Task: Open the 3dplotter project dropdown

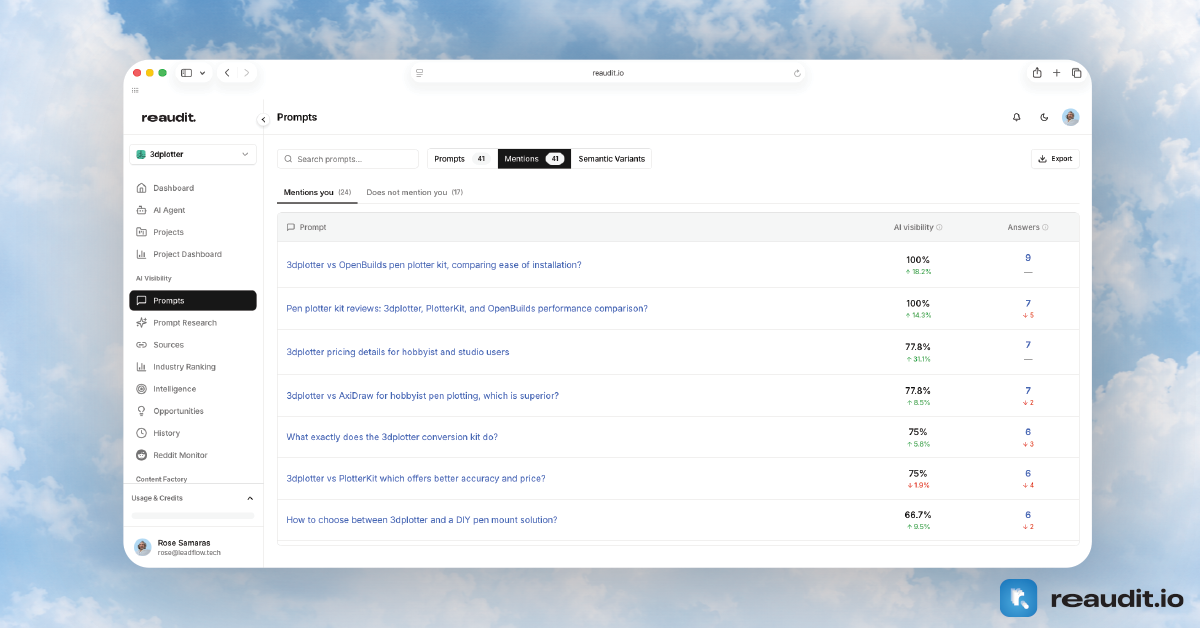Action: point(193,154)
